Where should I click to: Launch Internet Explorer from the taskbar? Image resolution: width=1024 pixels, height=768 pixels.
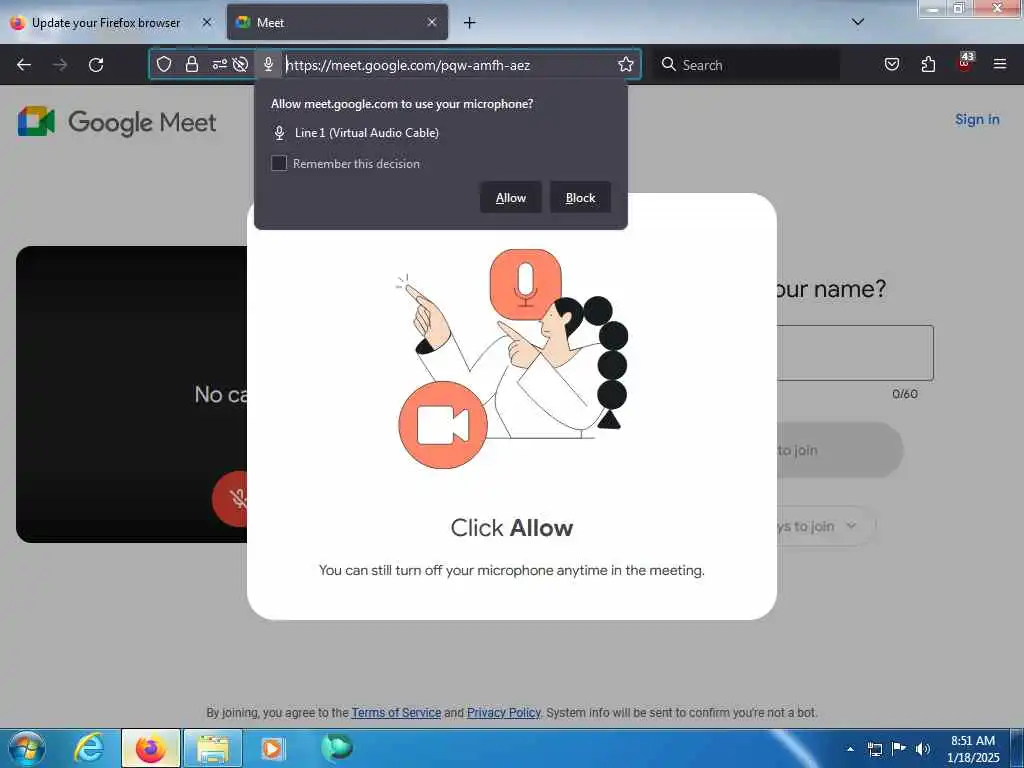tap(89, 748)
